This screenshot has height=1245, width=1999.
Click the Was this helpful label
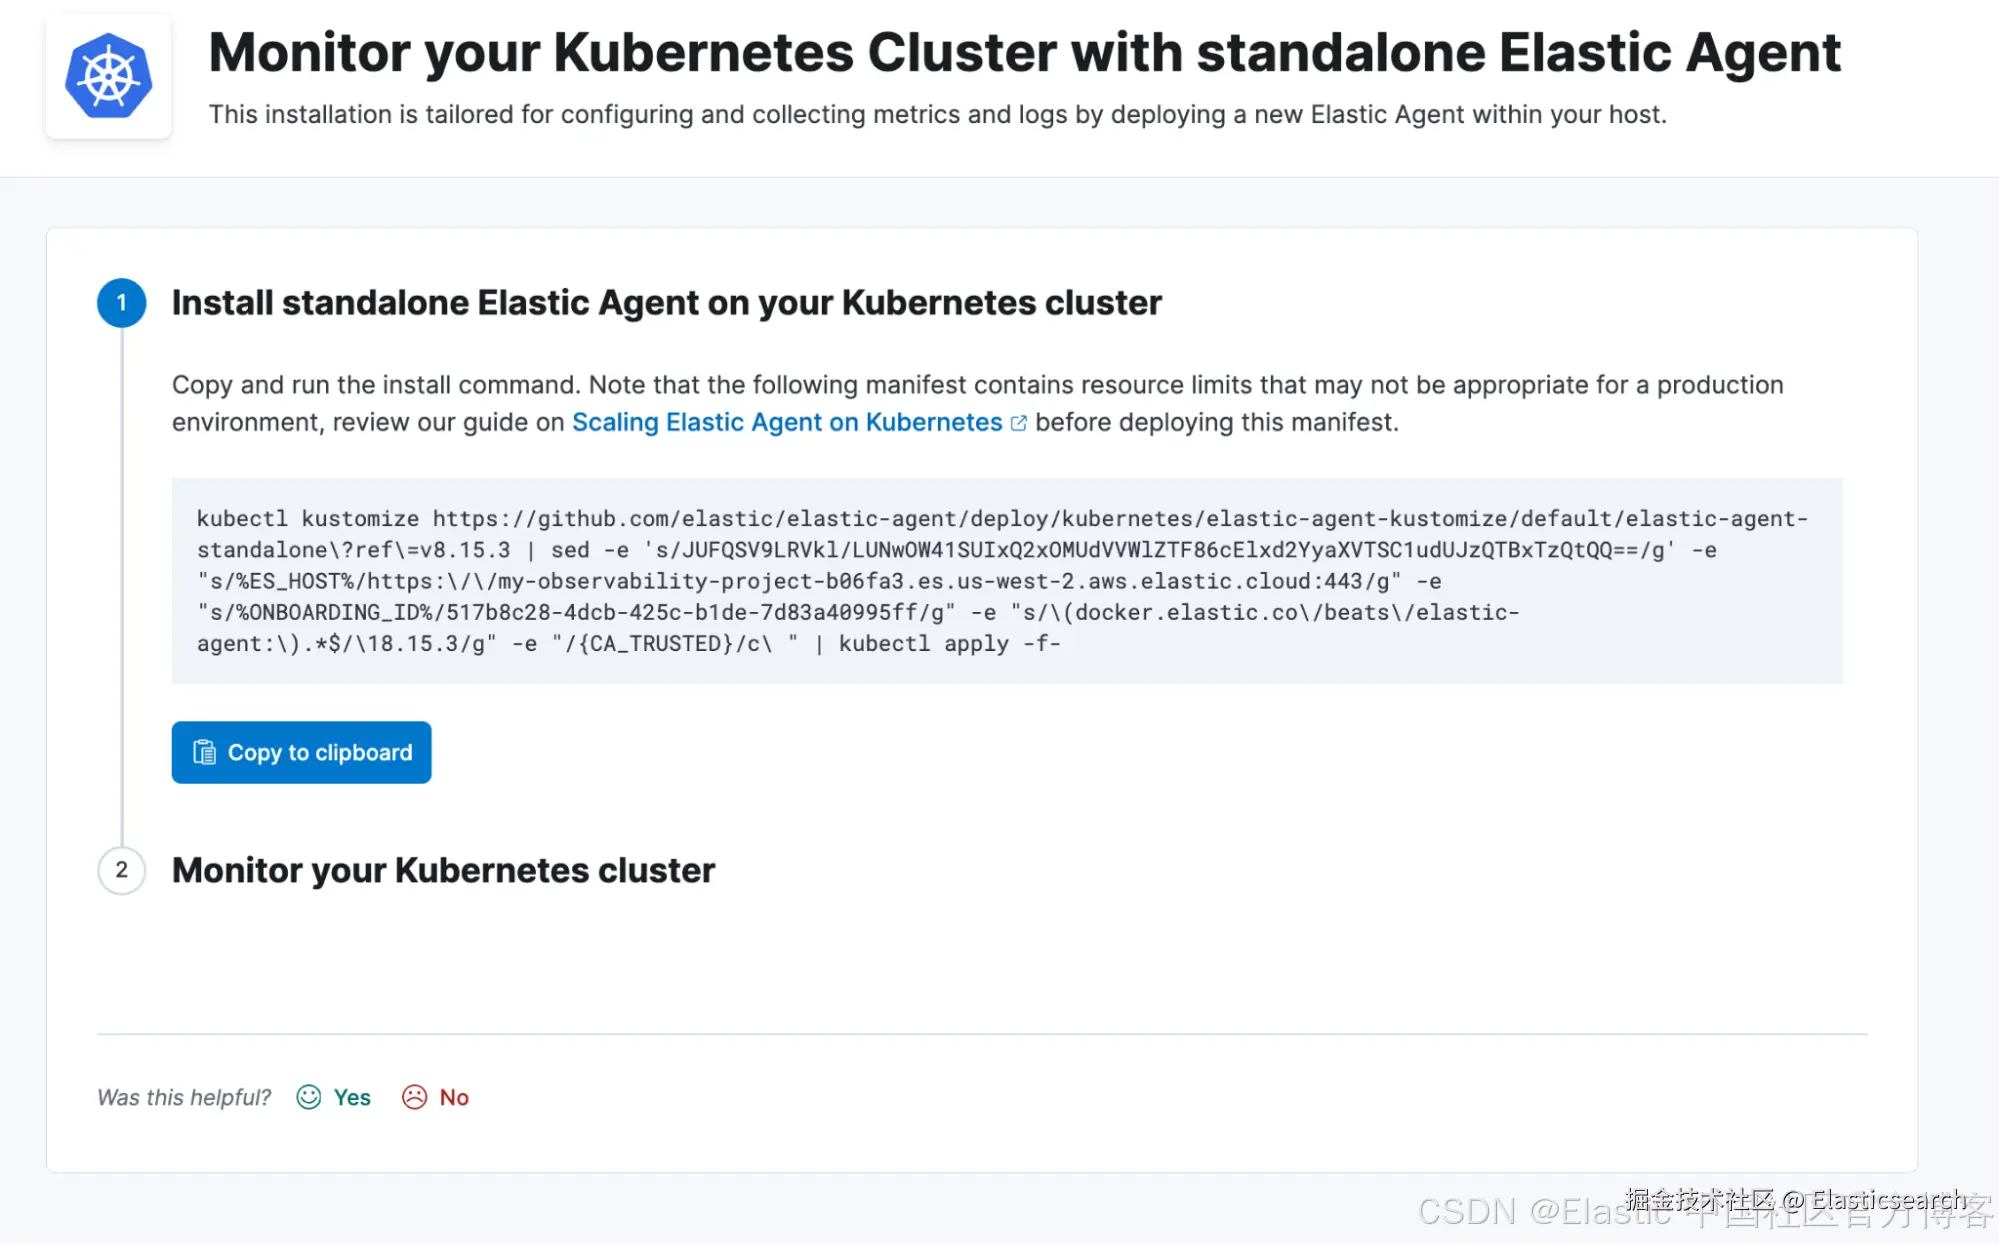click(184, 1097)
